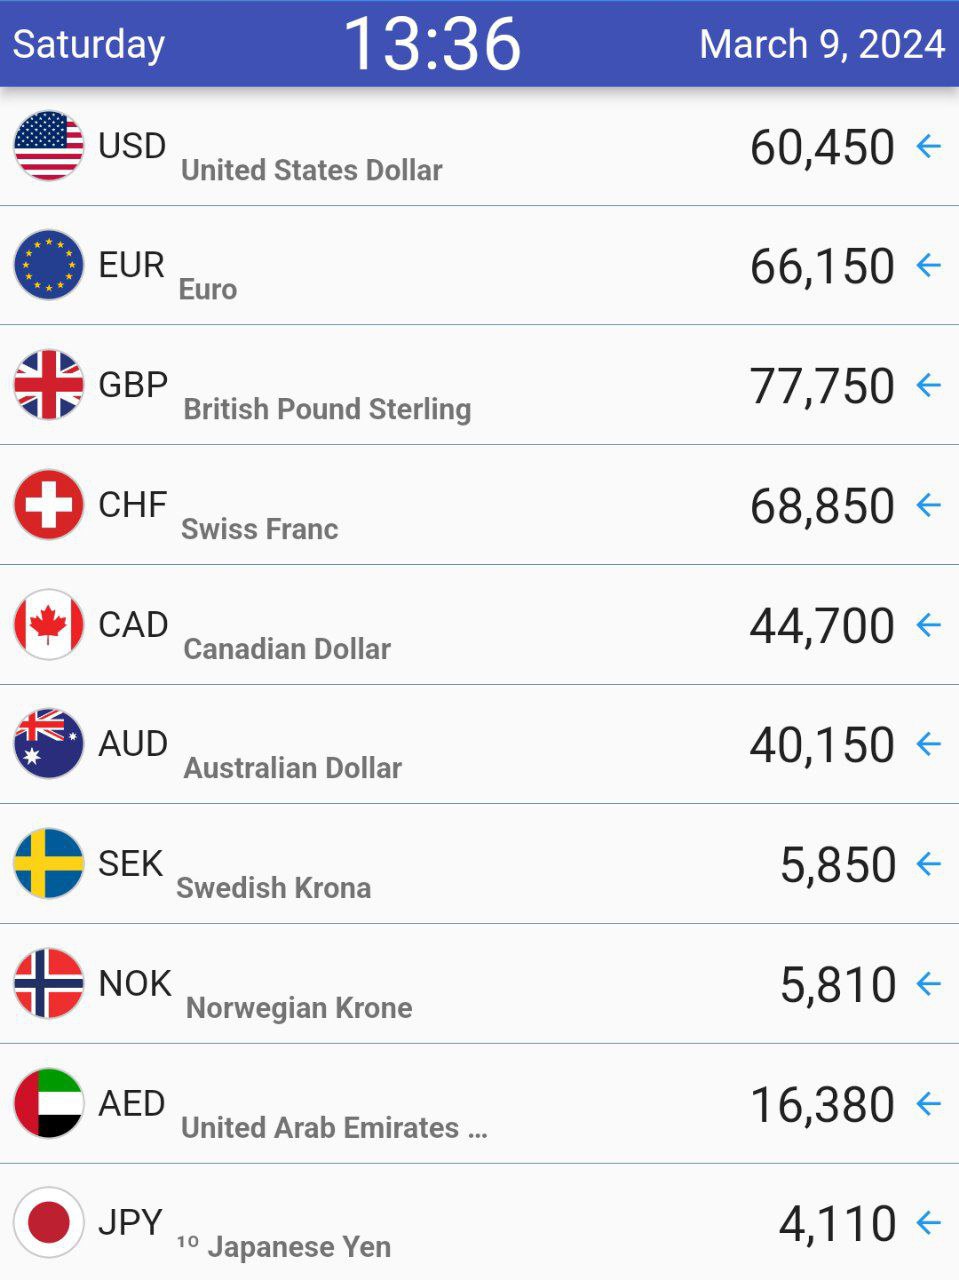Expand details arrow beside 66,150 Euro rate

[929, 266]
